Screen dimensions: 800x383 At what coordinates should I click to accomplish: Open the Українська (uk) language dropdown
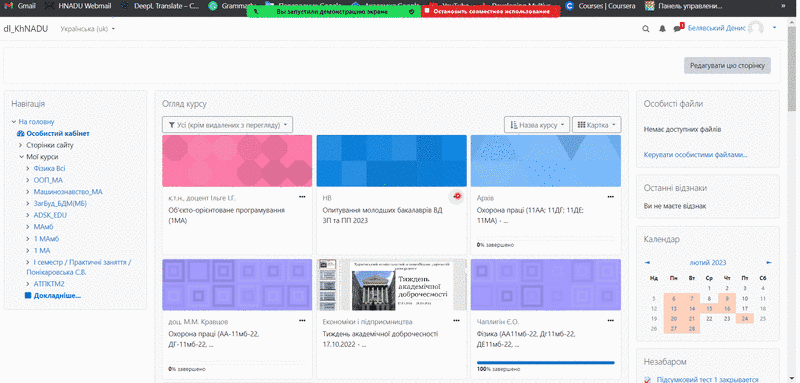(x=87, y=29)
